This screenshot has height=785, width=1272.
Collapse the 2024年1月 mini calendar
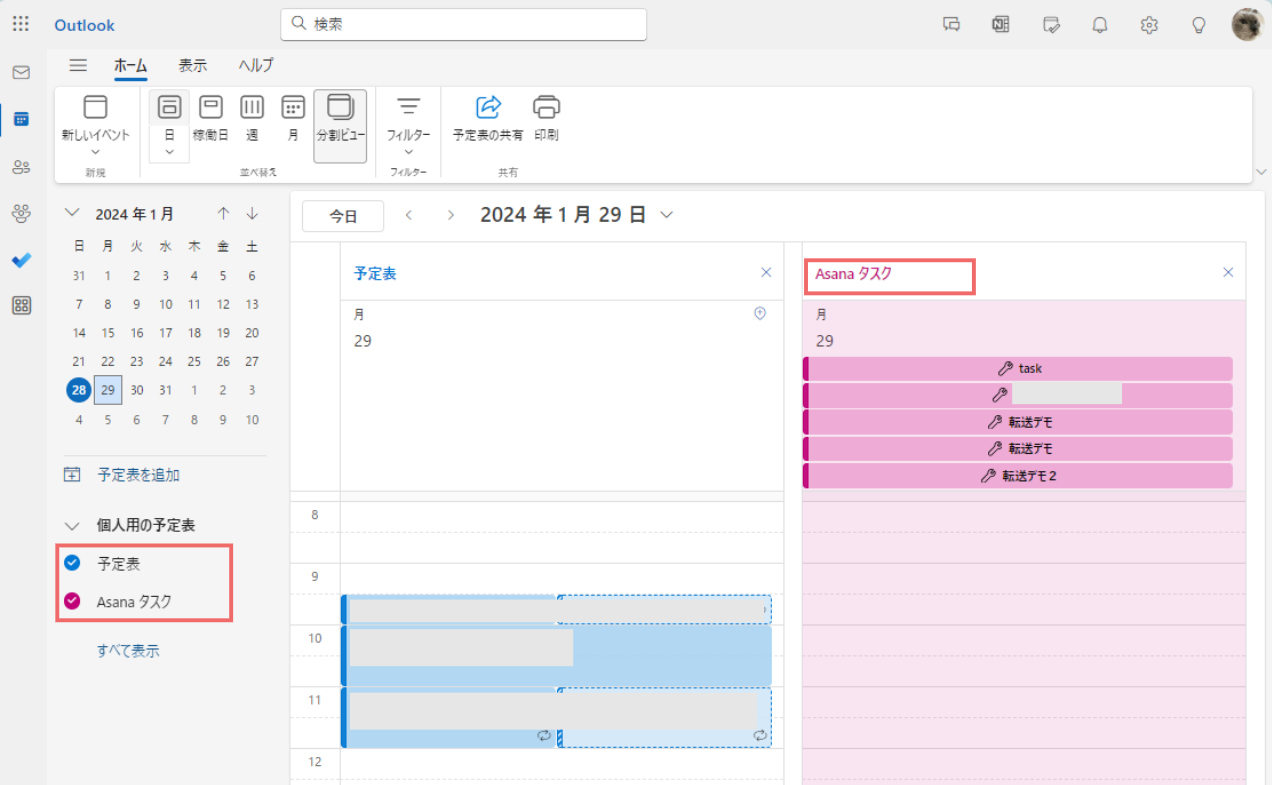71,213
